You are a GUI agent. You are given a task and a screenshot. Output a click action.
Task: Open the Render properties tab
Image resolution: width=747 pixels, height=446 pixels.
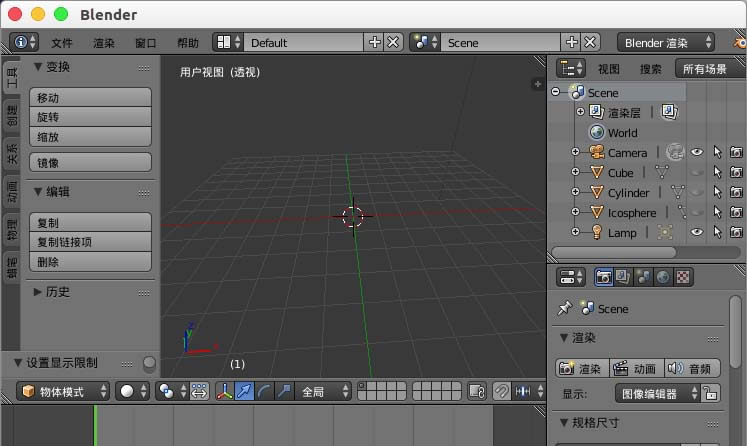pos(604,277)
